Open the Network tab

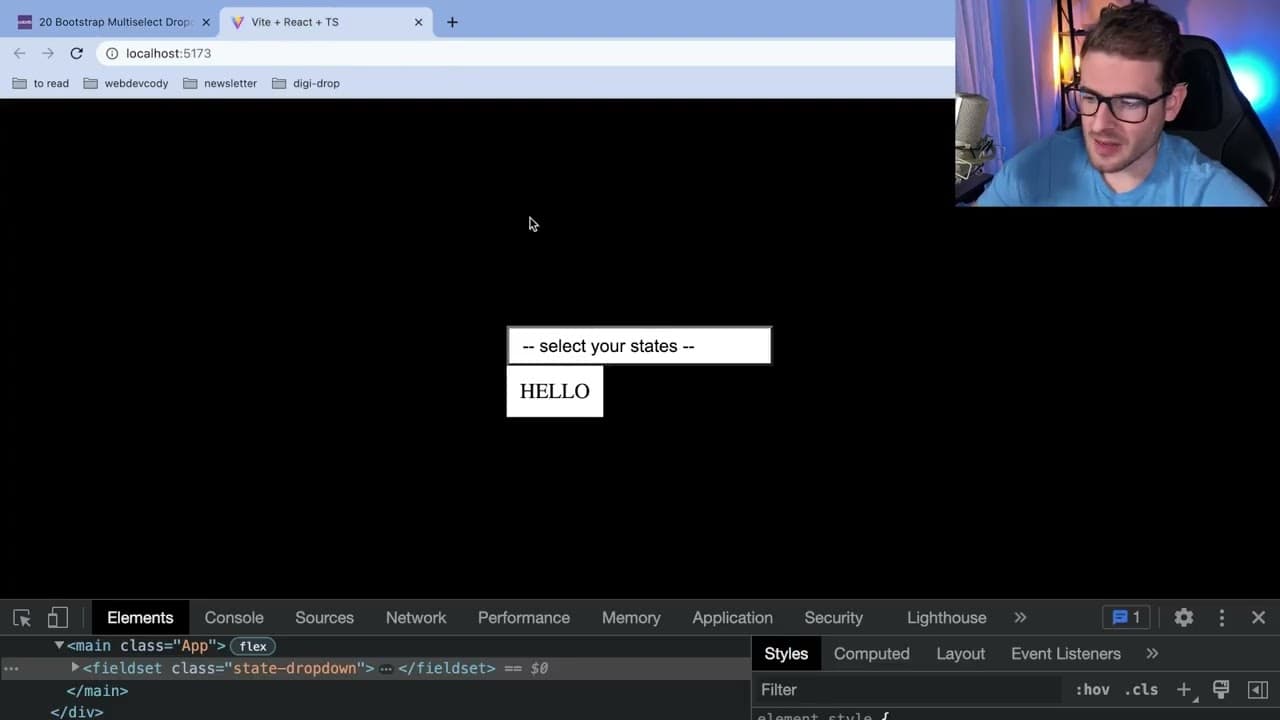click(x=416, y=618)
